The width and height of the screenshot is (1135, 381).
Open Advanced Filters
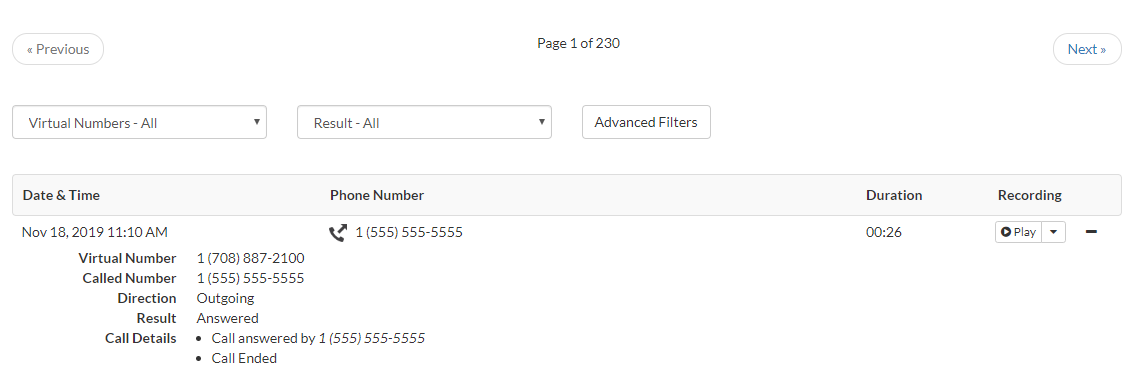tap(646, 122)
